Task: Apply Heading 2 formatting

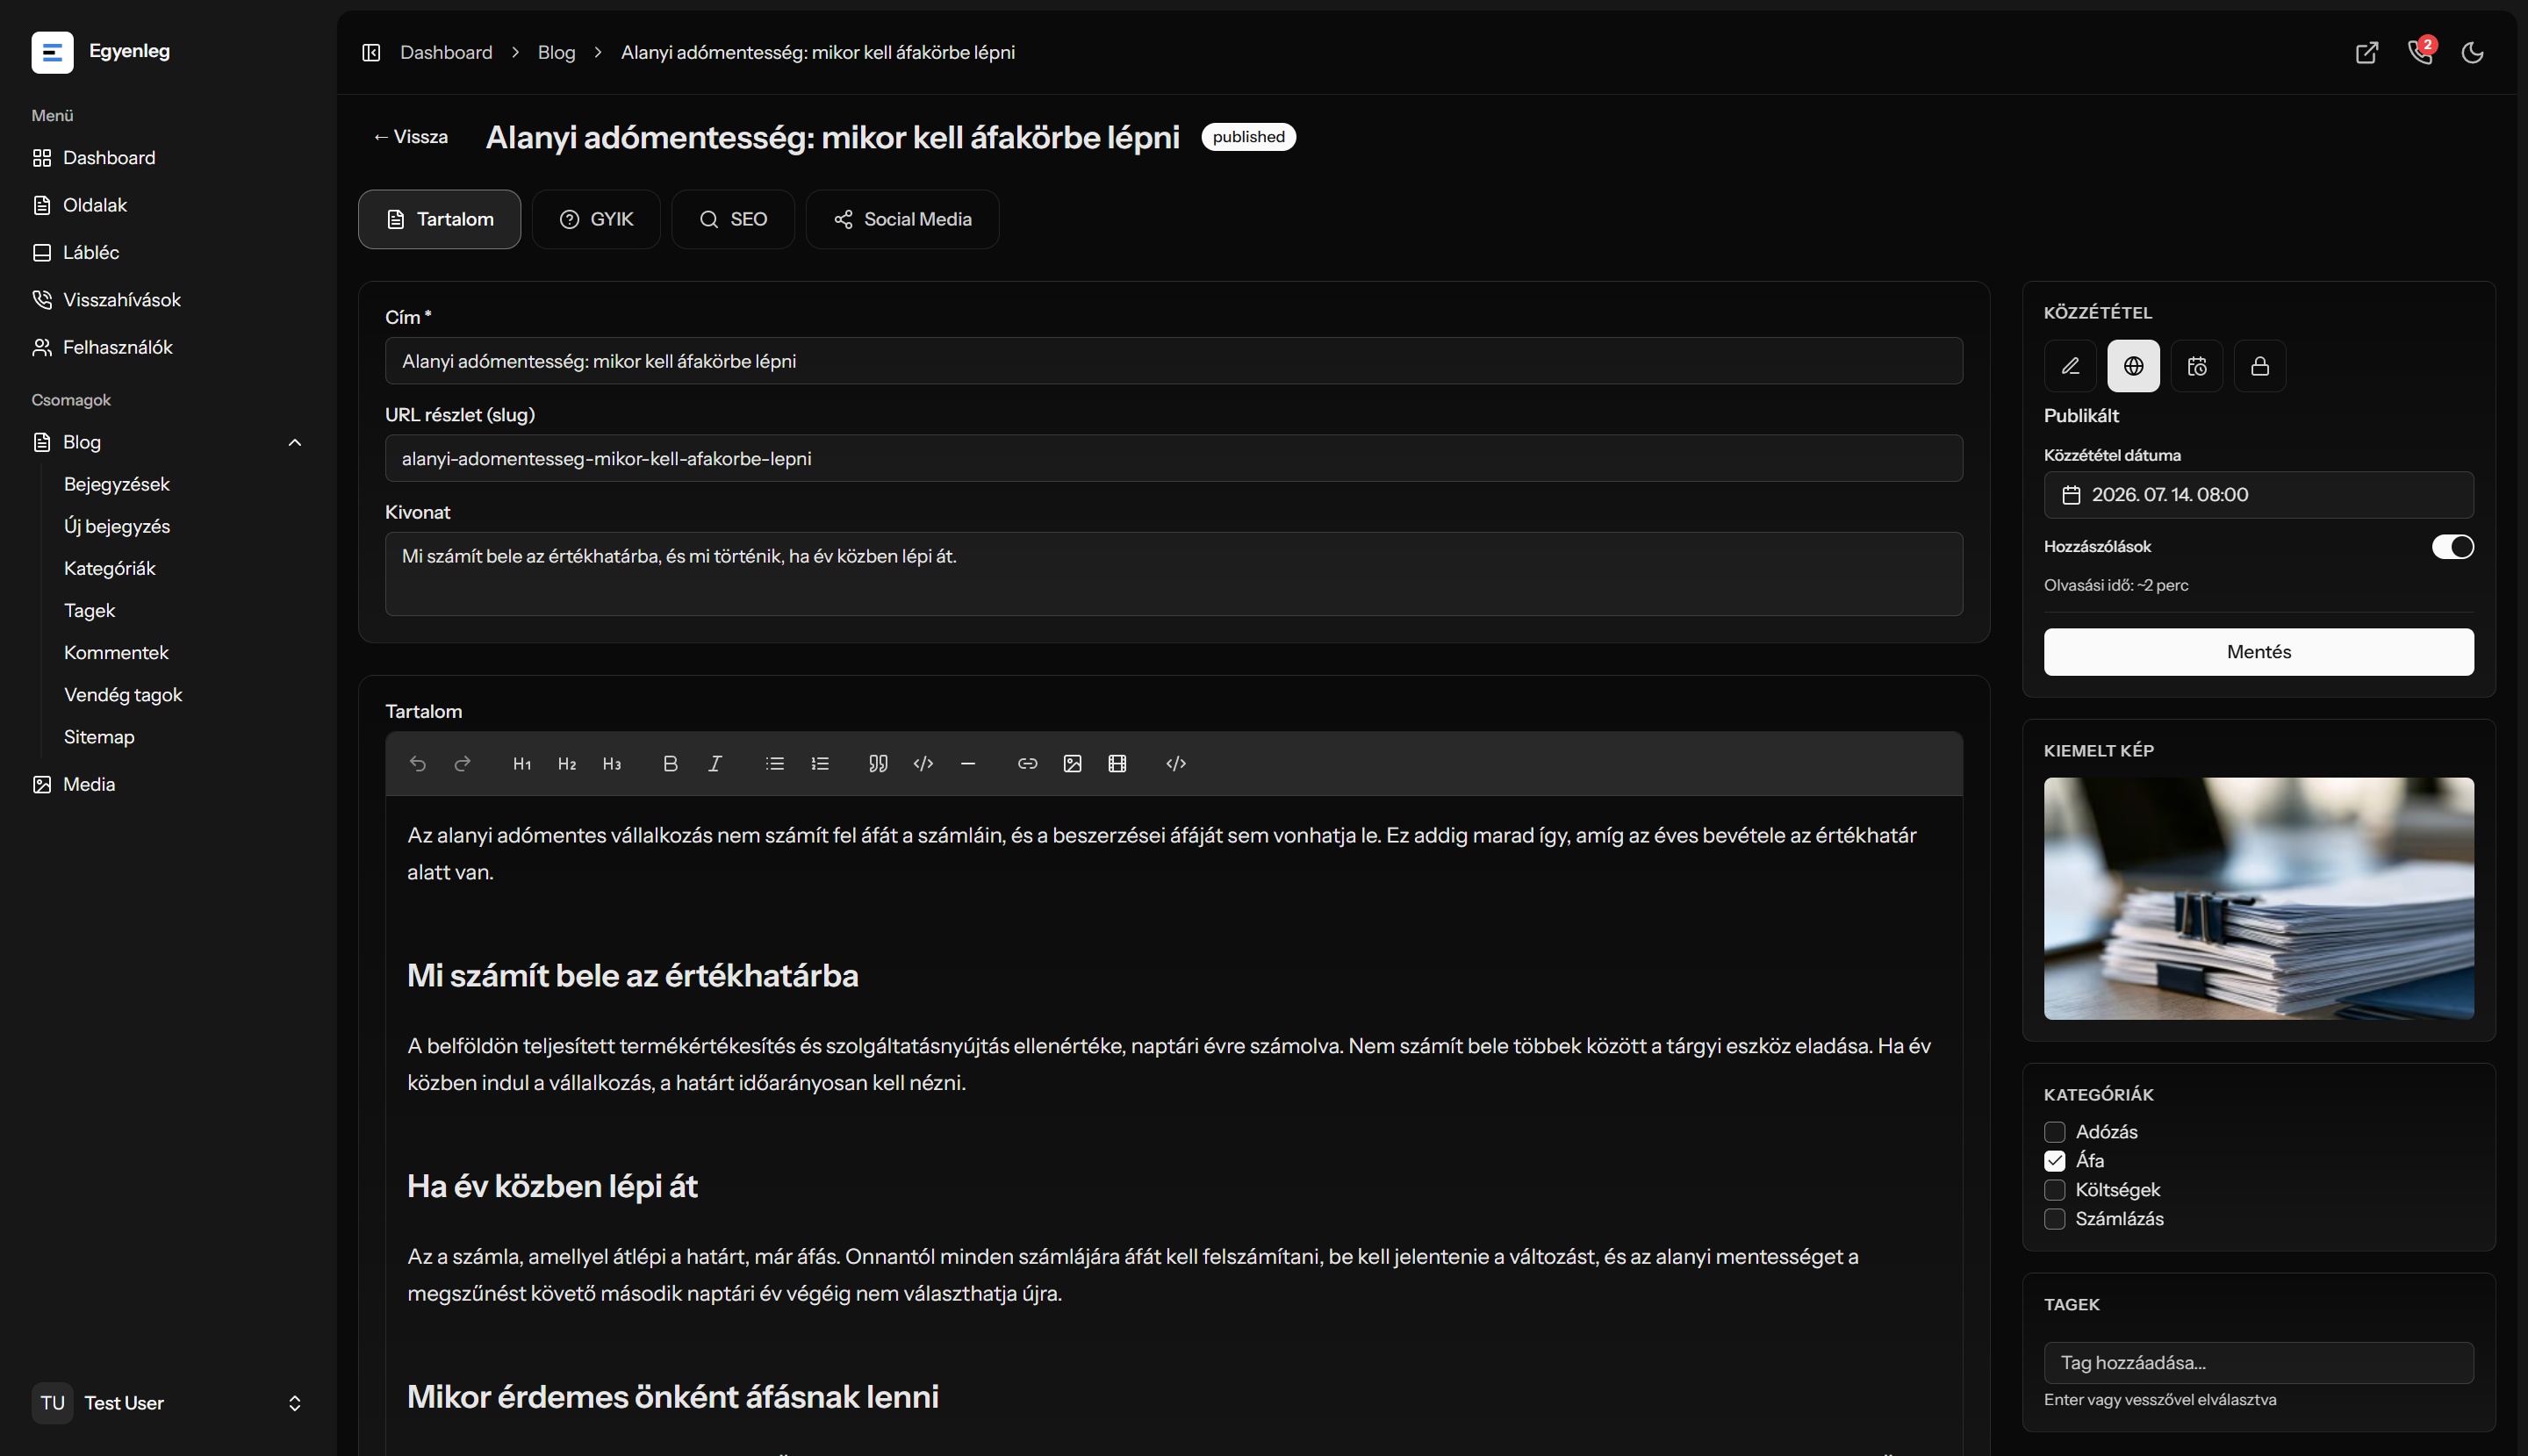Action: 567,764
